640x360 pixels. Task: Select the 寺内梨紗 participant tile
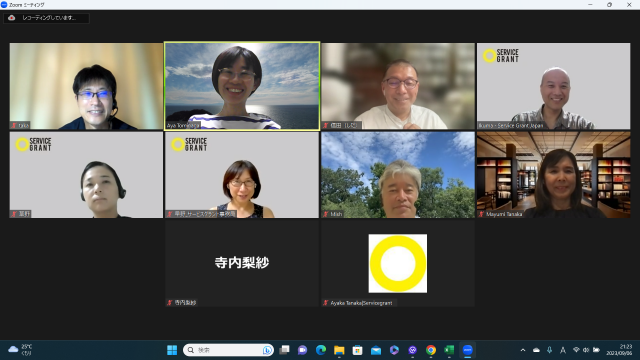pyautogui.click(x=242, y=263)
